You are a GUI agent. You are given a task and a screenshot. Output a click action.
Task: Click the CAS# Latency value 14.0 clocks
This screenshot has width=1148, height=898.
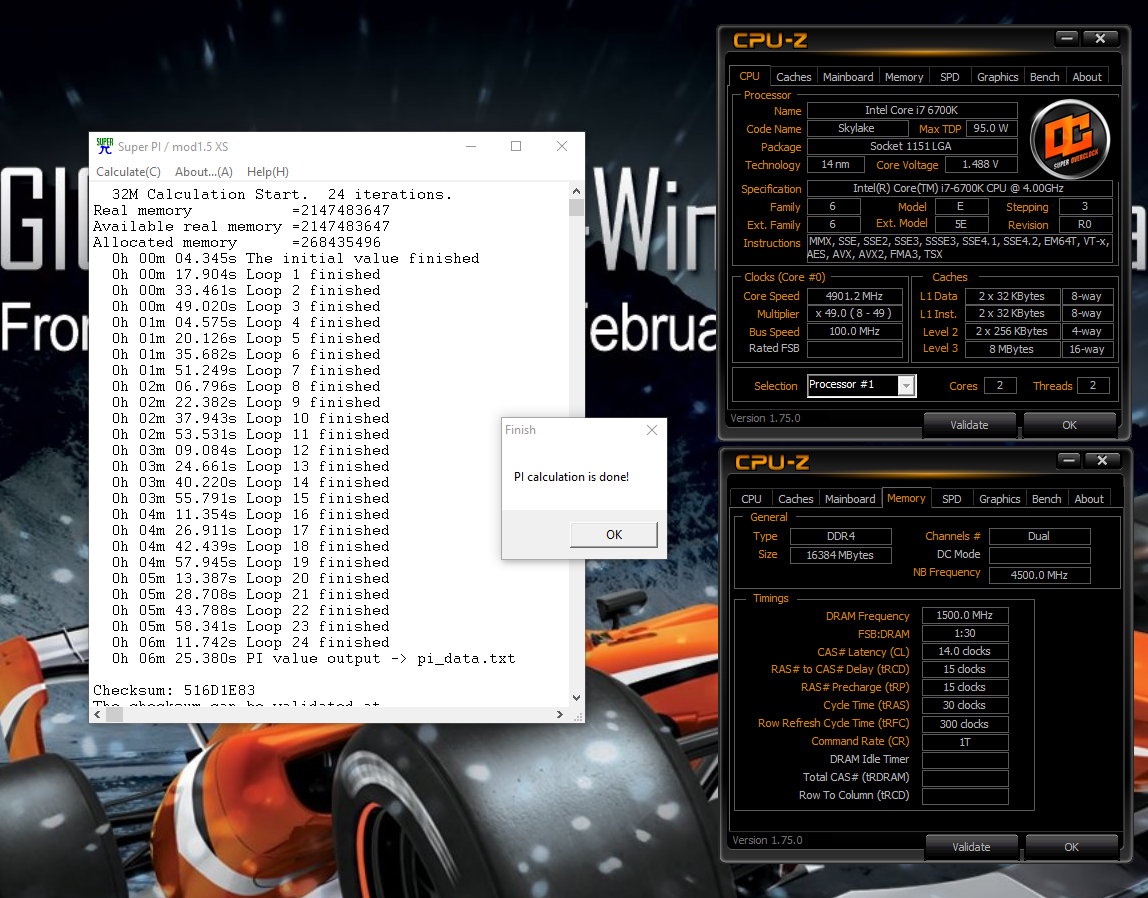pyautogui.click(x=964, y=651)
